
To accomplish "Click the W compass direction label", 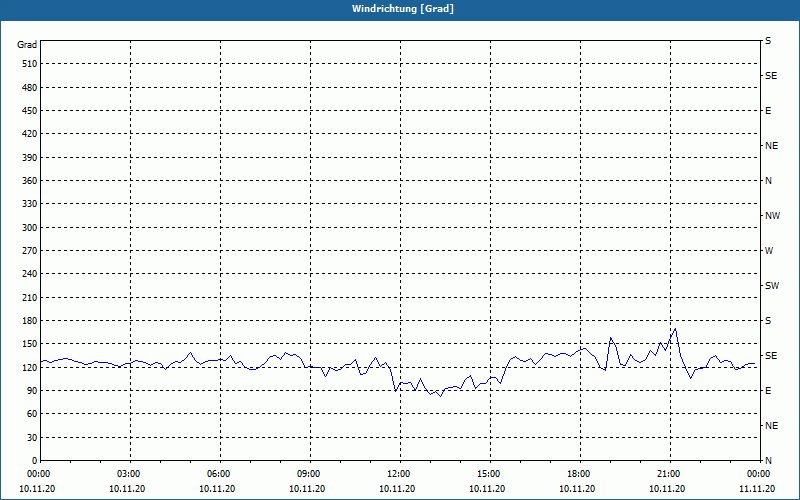I will 769,251.
